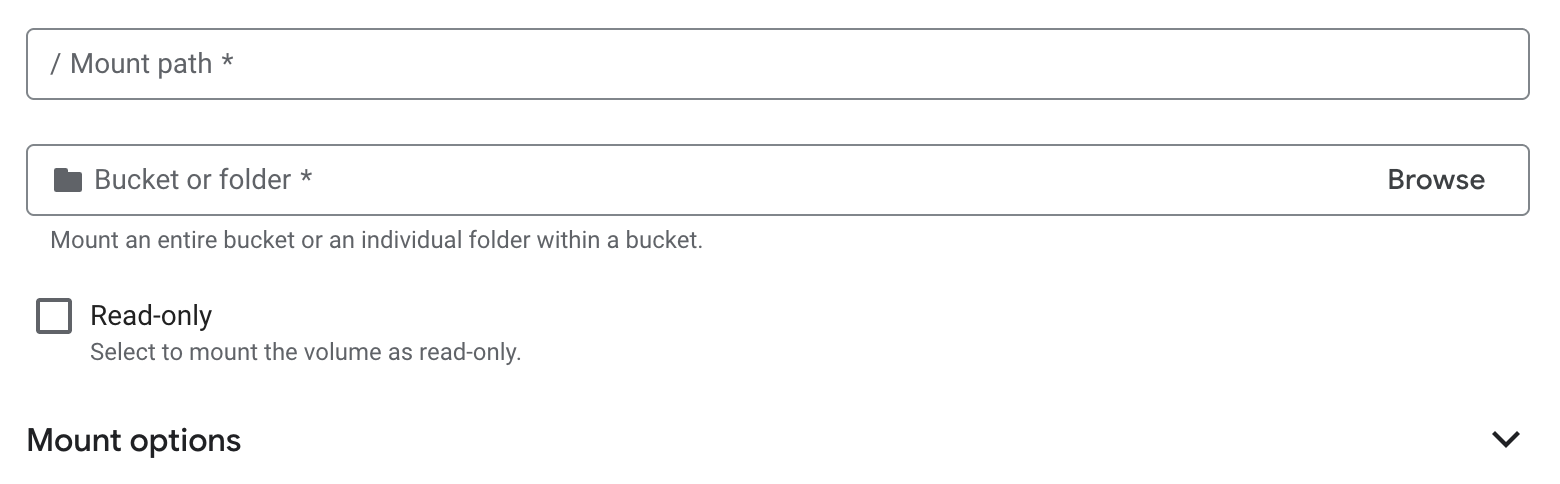Viewport: 1560px width, 484px height.
Task: Click the asterisk after Mount path
Action: 228,63
